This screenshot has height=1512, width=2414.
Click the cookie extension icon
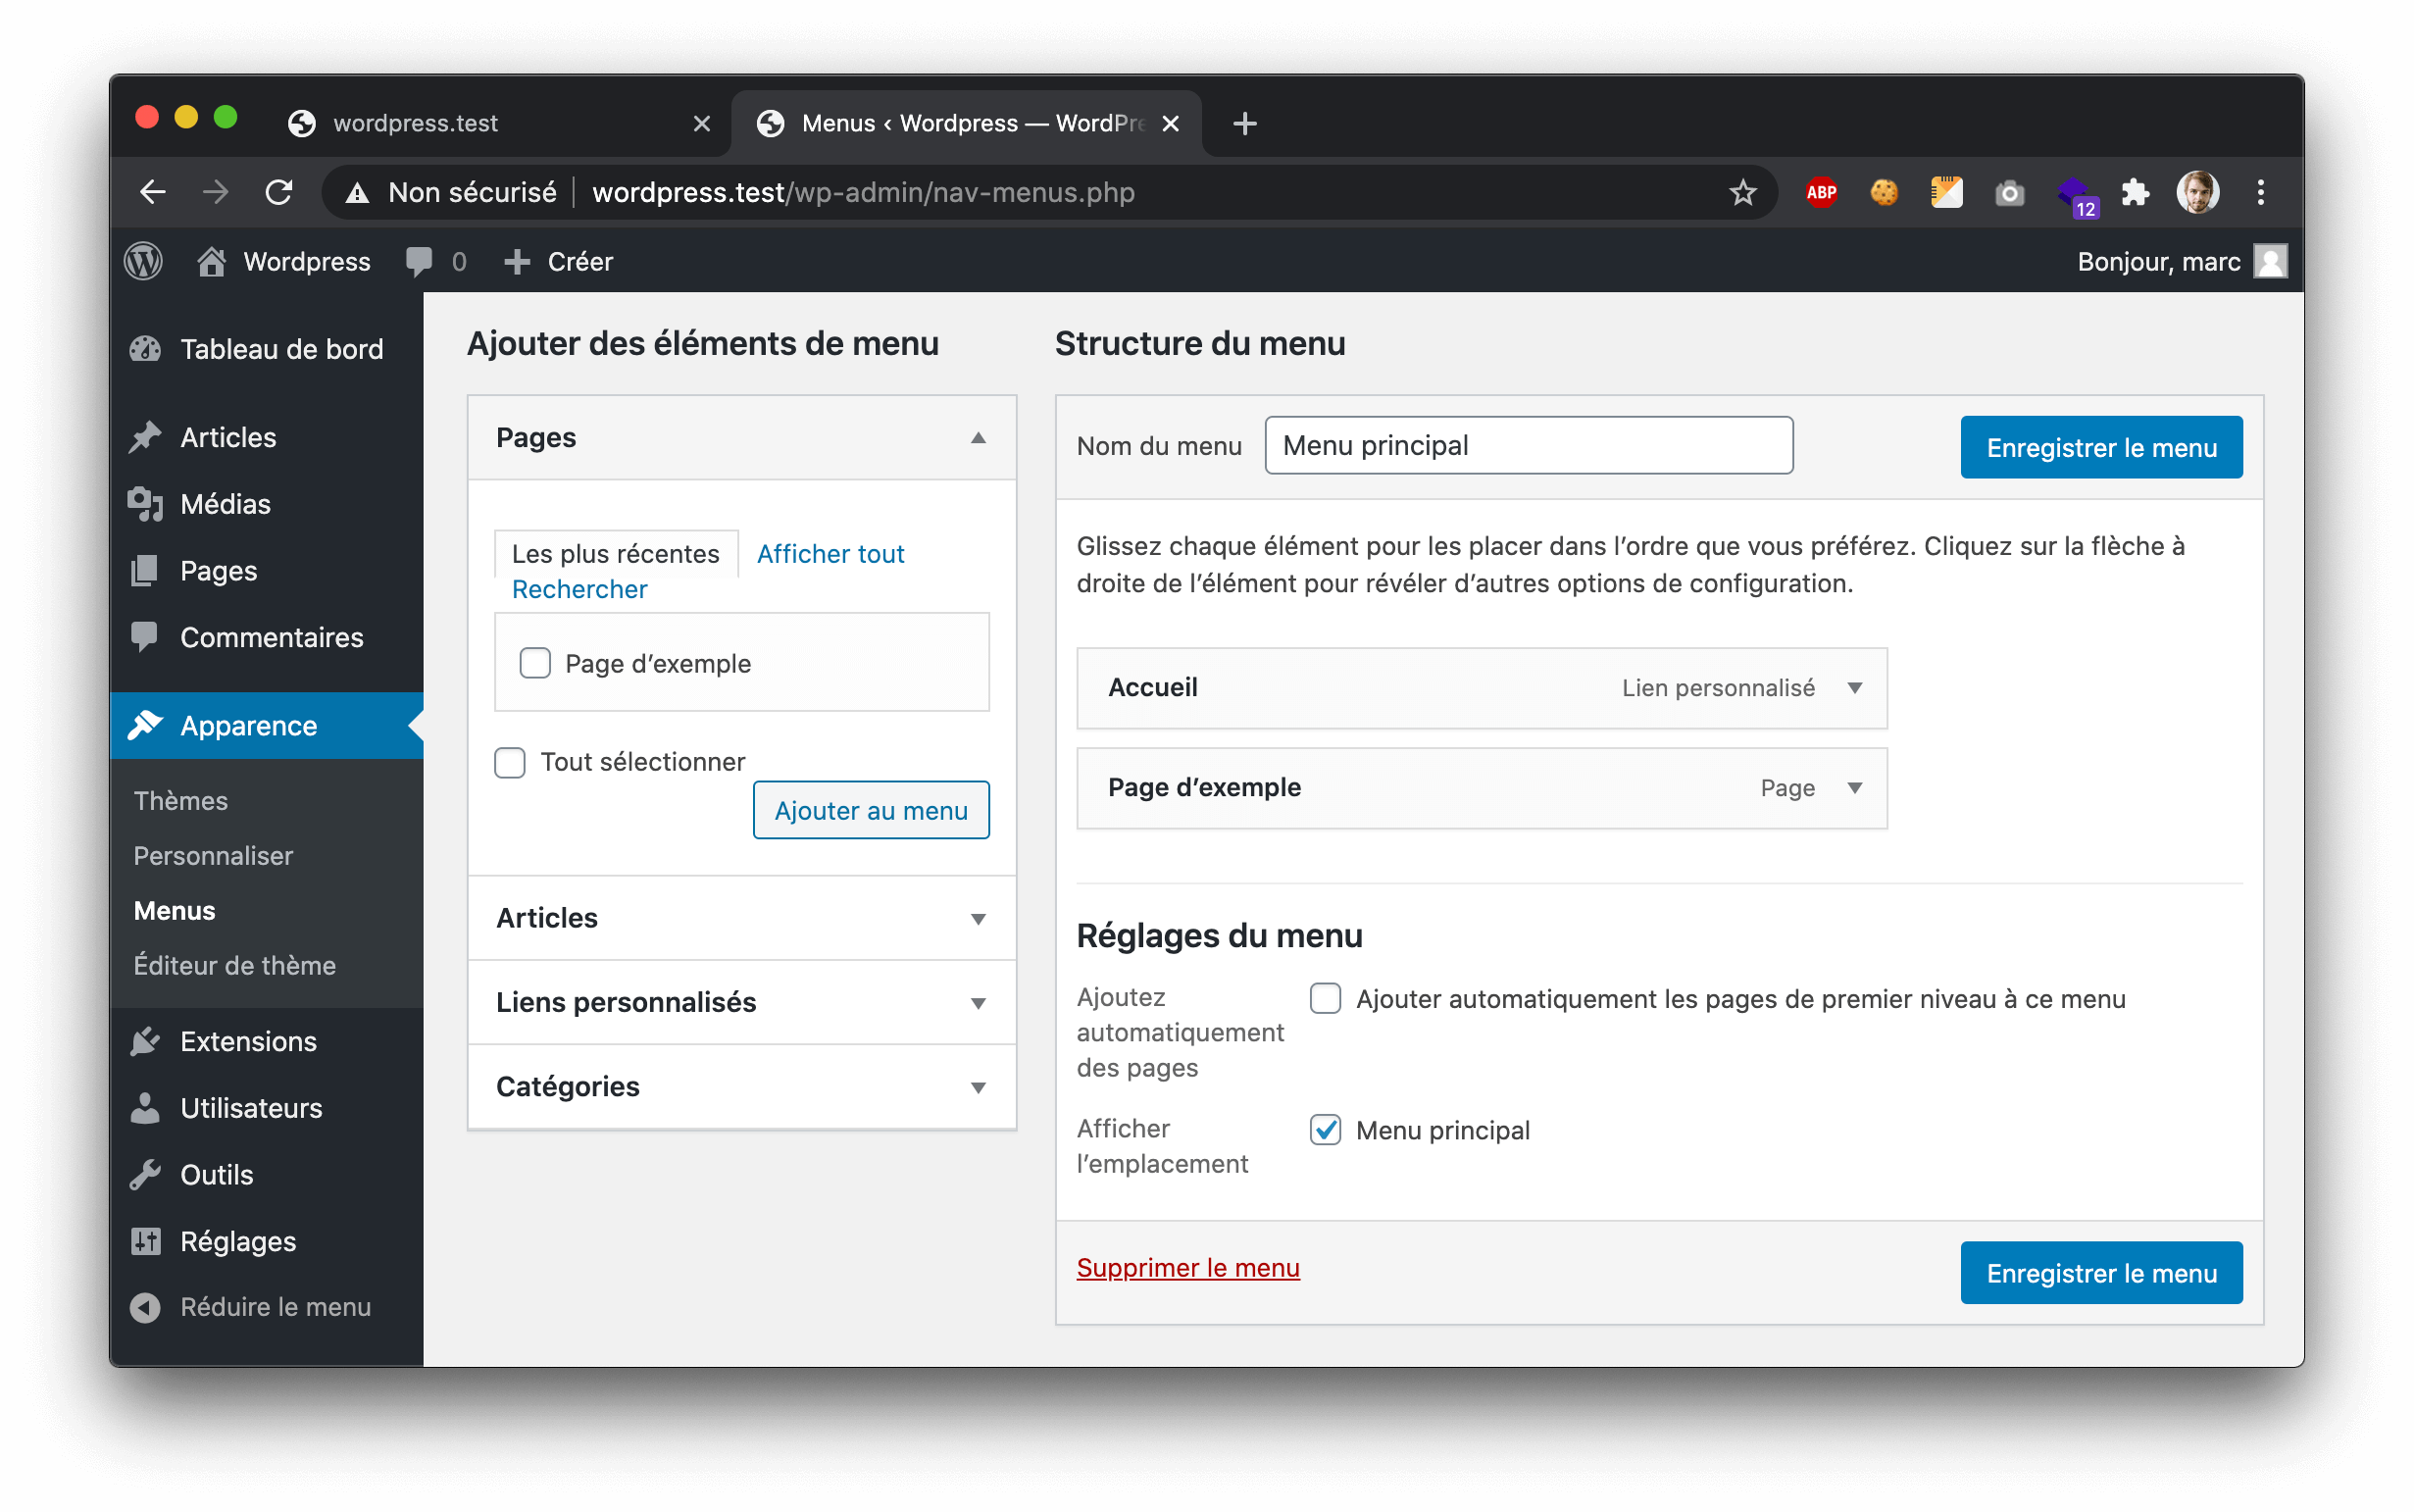coord(1884,192)
